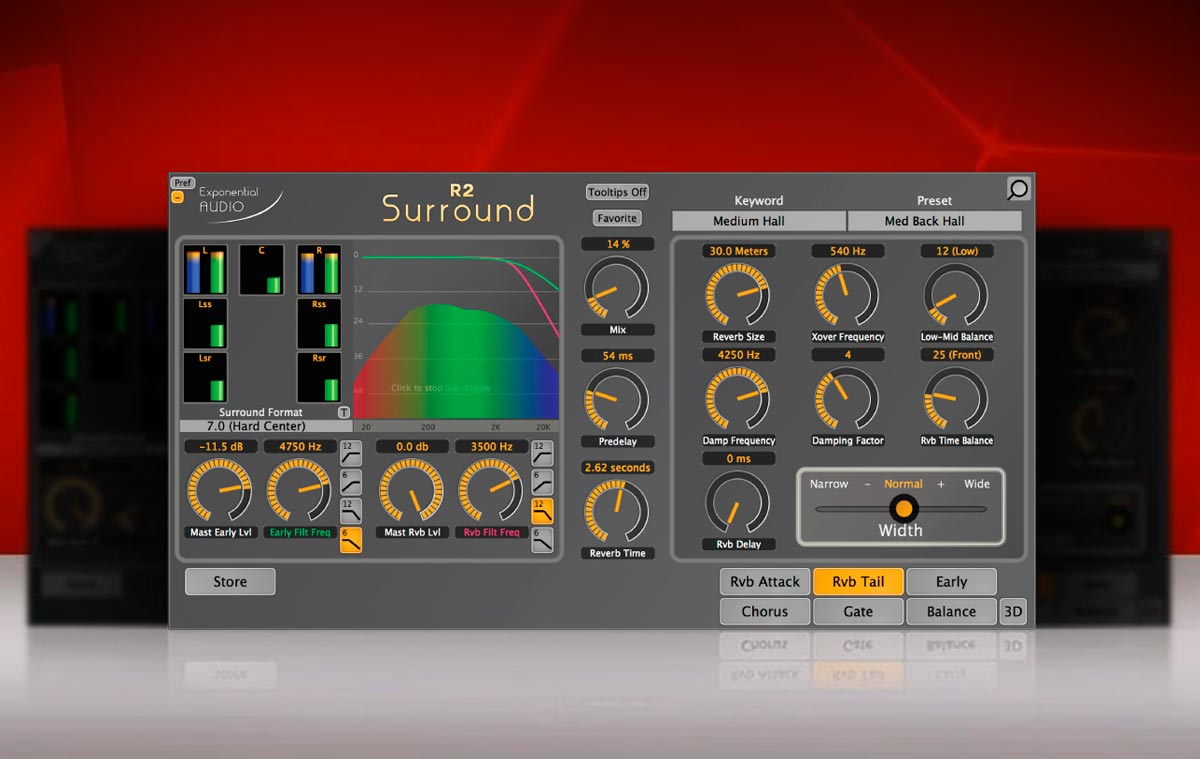Click the 25 (Front) value field
This screenshot has height=759, width=1200.
956,355
